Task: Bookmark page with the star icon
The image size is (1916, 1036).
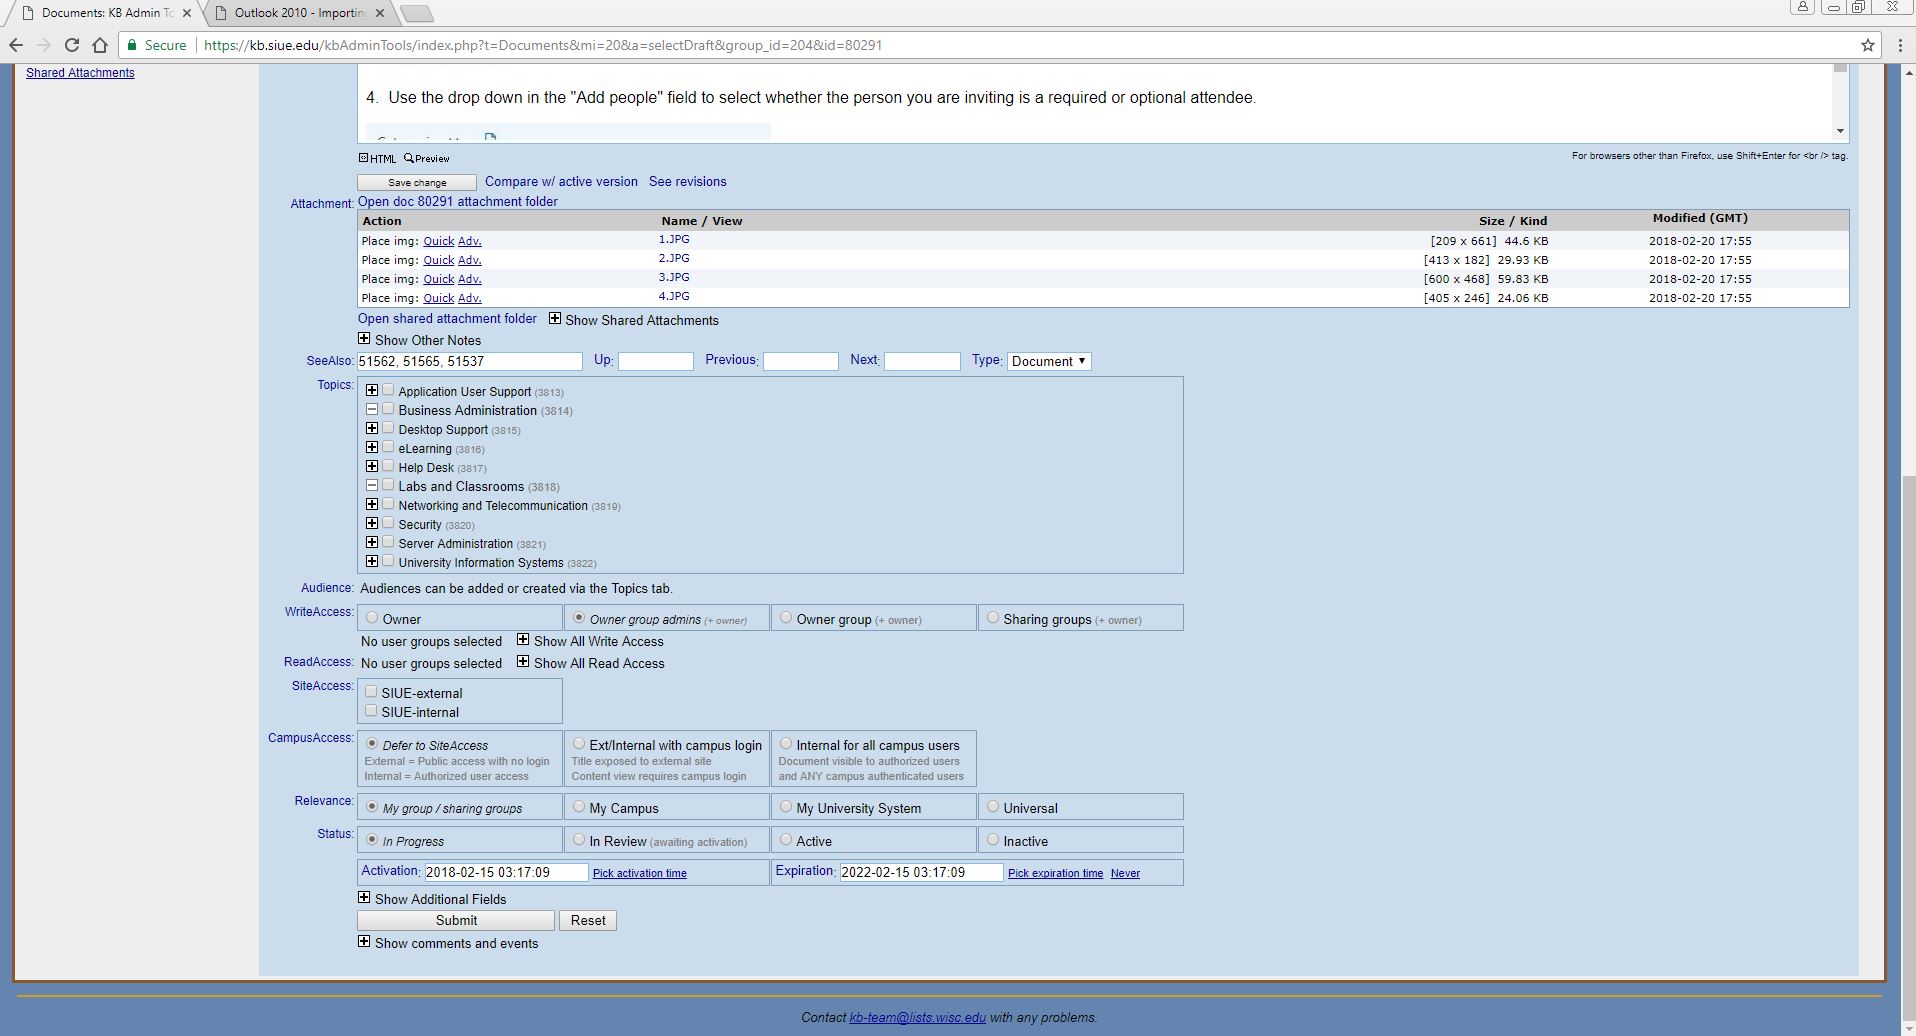Action: [x=1867, y=45]
